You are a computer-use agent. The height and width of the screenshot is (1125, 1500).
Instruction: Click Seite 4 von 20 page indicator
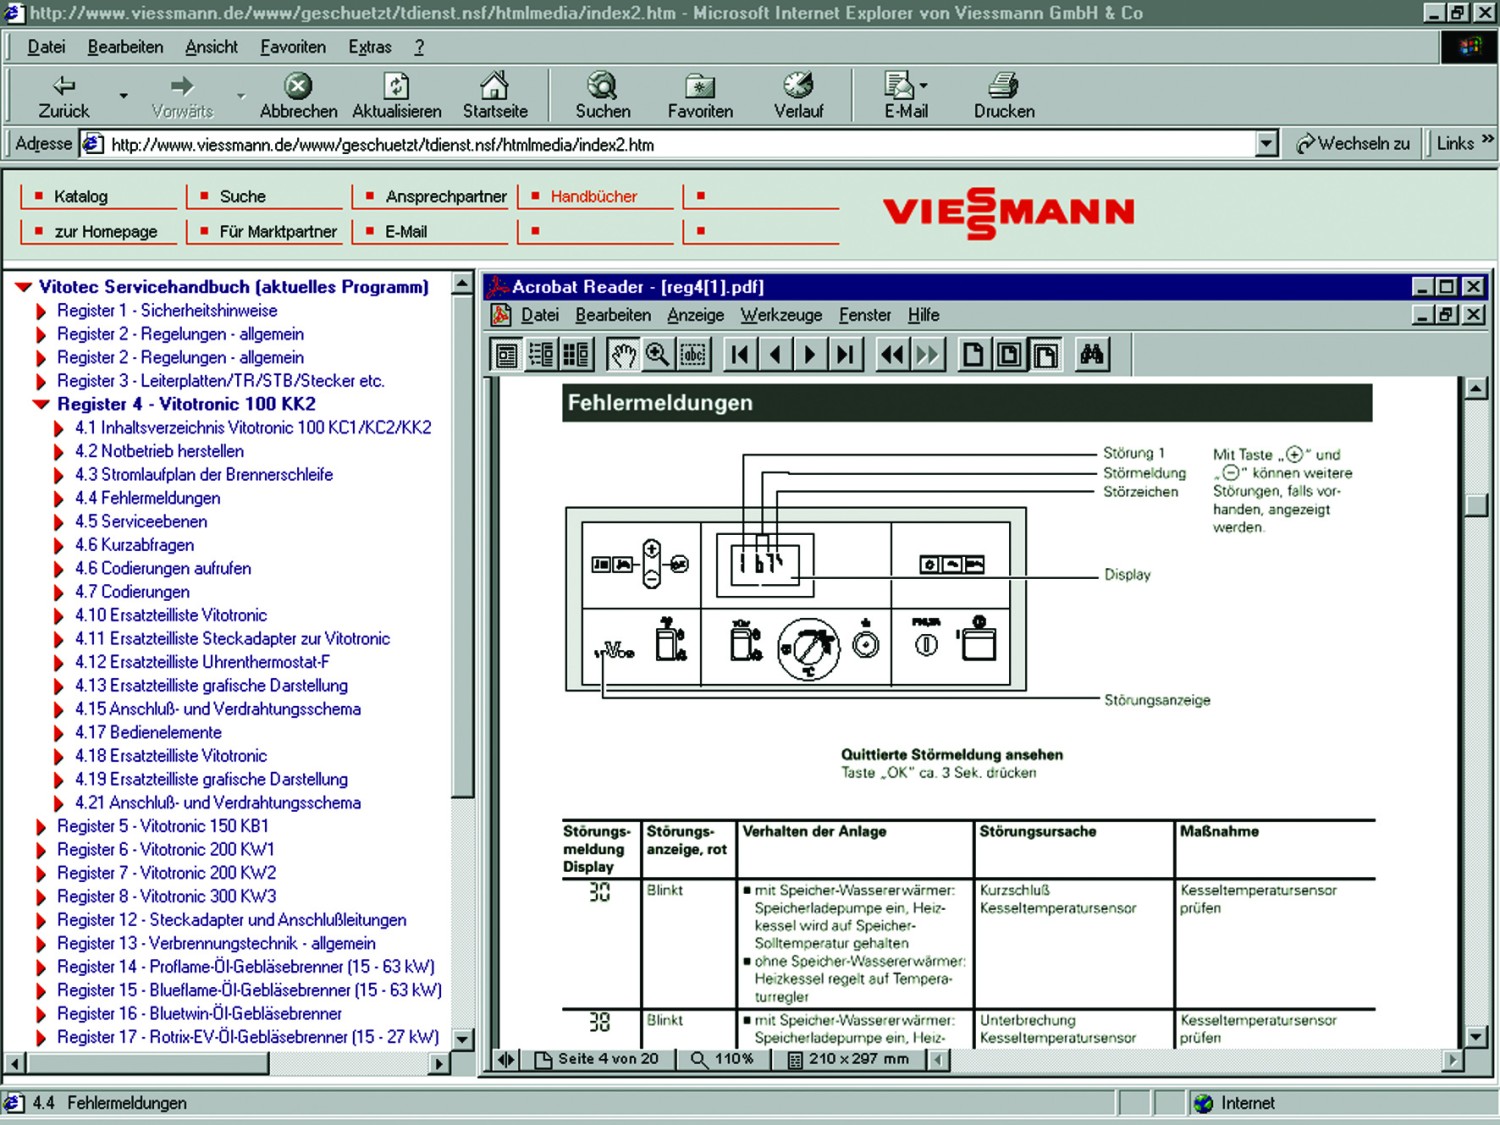(x=598, y=1059)
